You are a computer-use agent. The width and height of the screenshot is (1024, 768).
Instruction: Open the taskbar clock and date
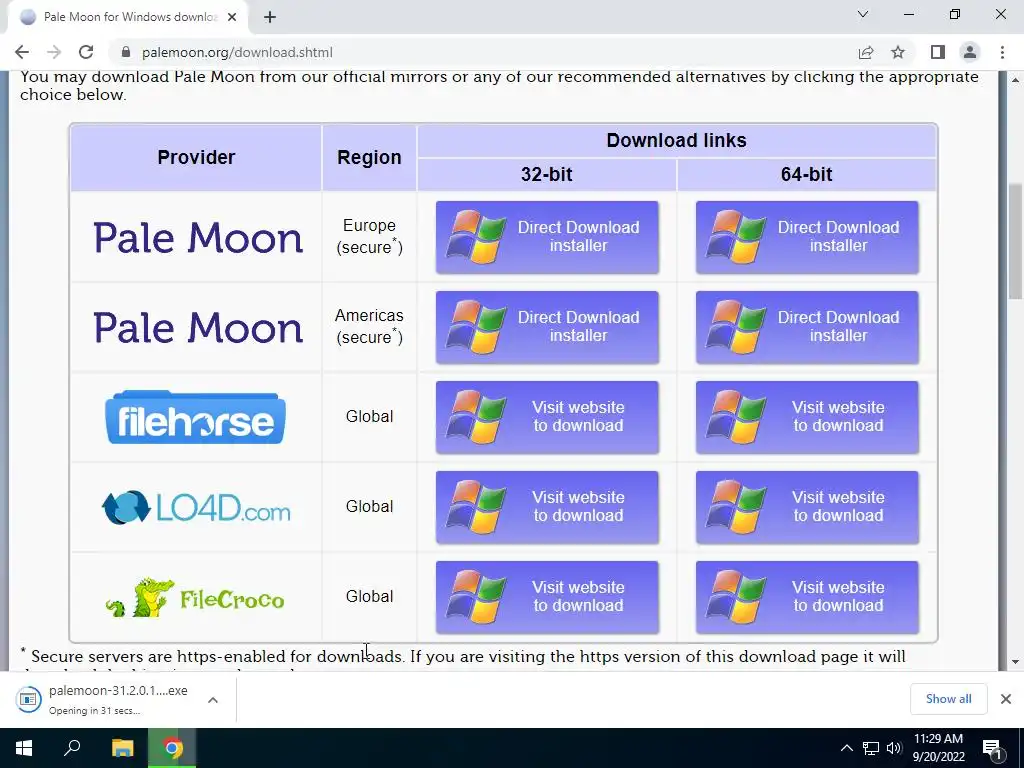[x=938, y=748]
